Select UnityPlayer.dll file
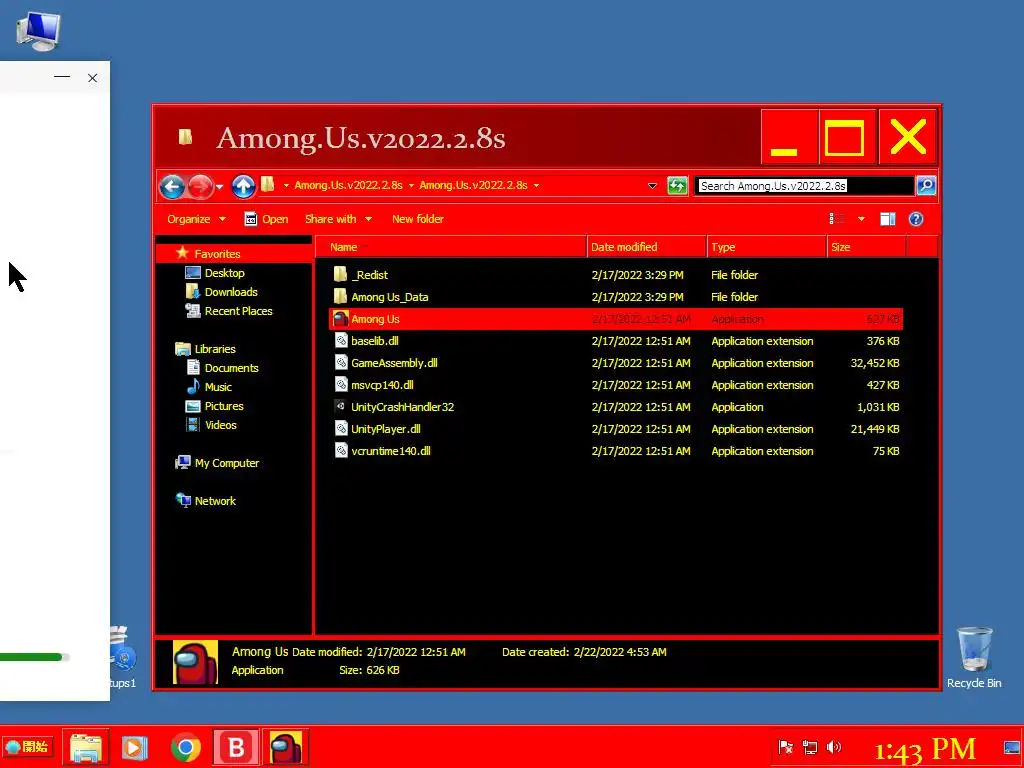The width and height of the screenshot is (1024, 768). pos(616,429)
